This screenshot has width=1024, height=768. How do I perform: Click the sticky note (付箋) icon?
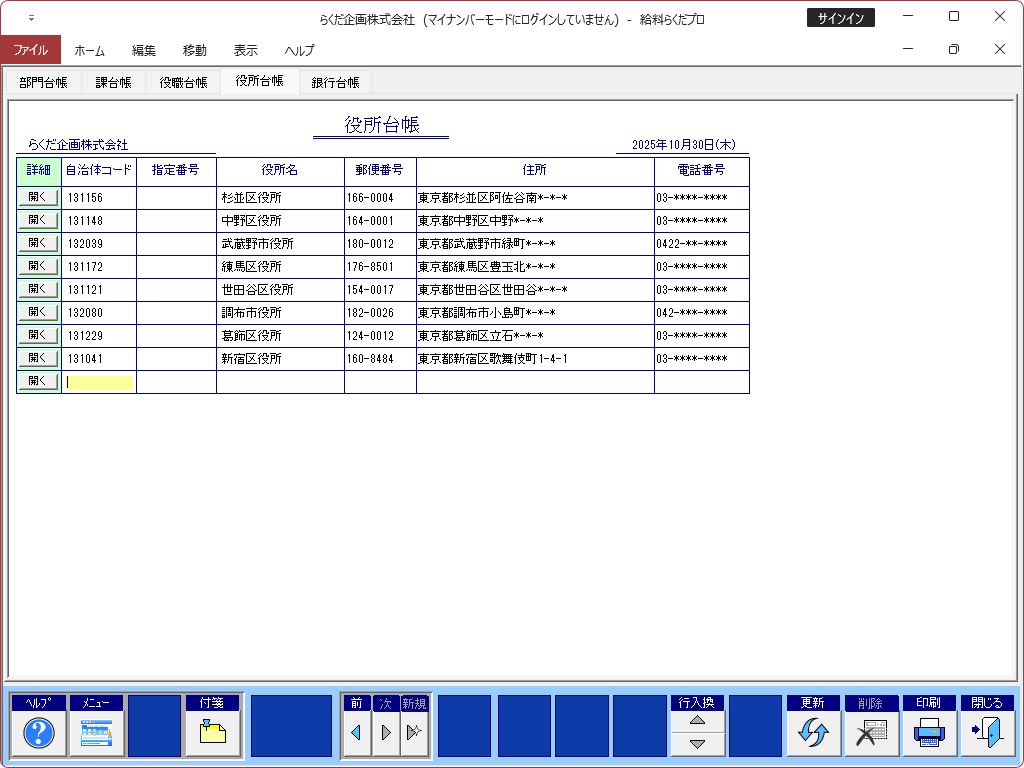tap(212, 733)
